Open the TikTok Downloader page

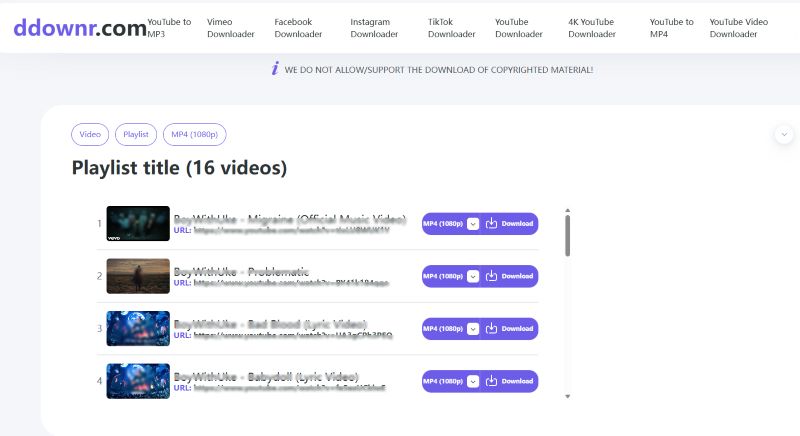coord(452,28)
